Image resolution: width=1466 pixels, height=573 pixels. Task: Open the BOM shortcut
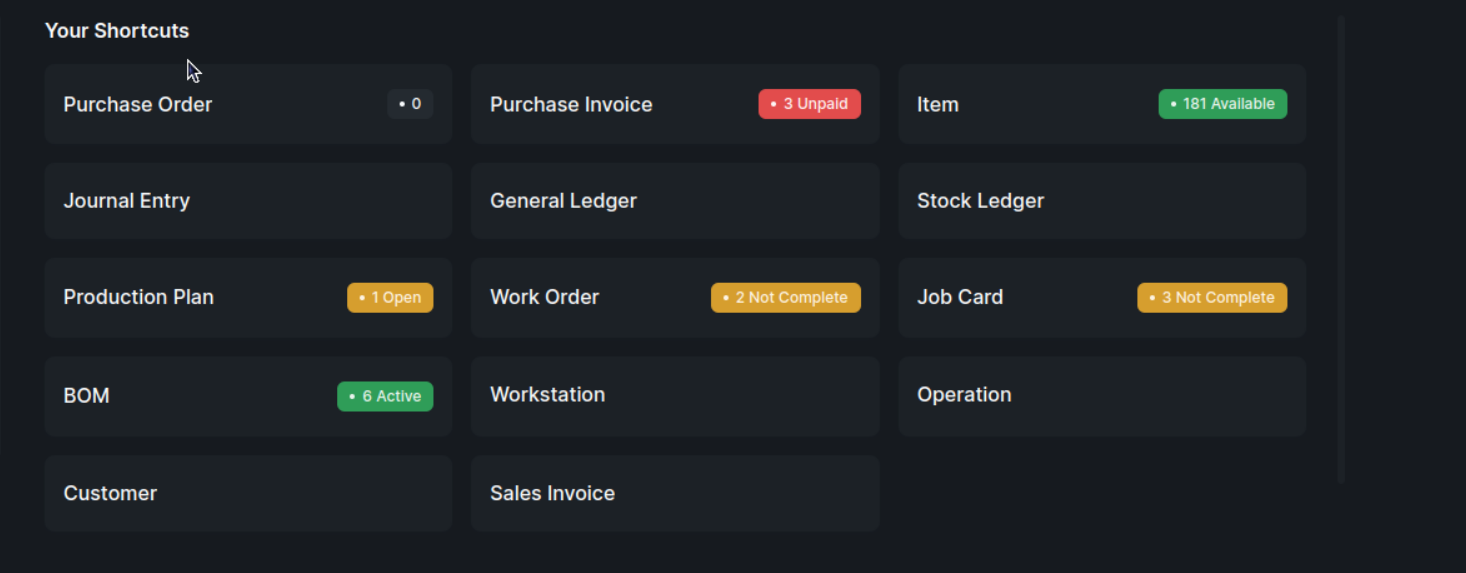pos(248,396)
